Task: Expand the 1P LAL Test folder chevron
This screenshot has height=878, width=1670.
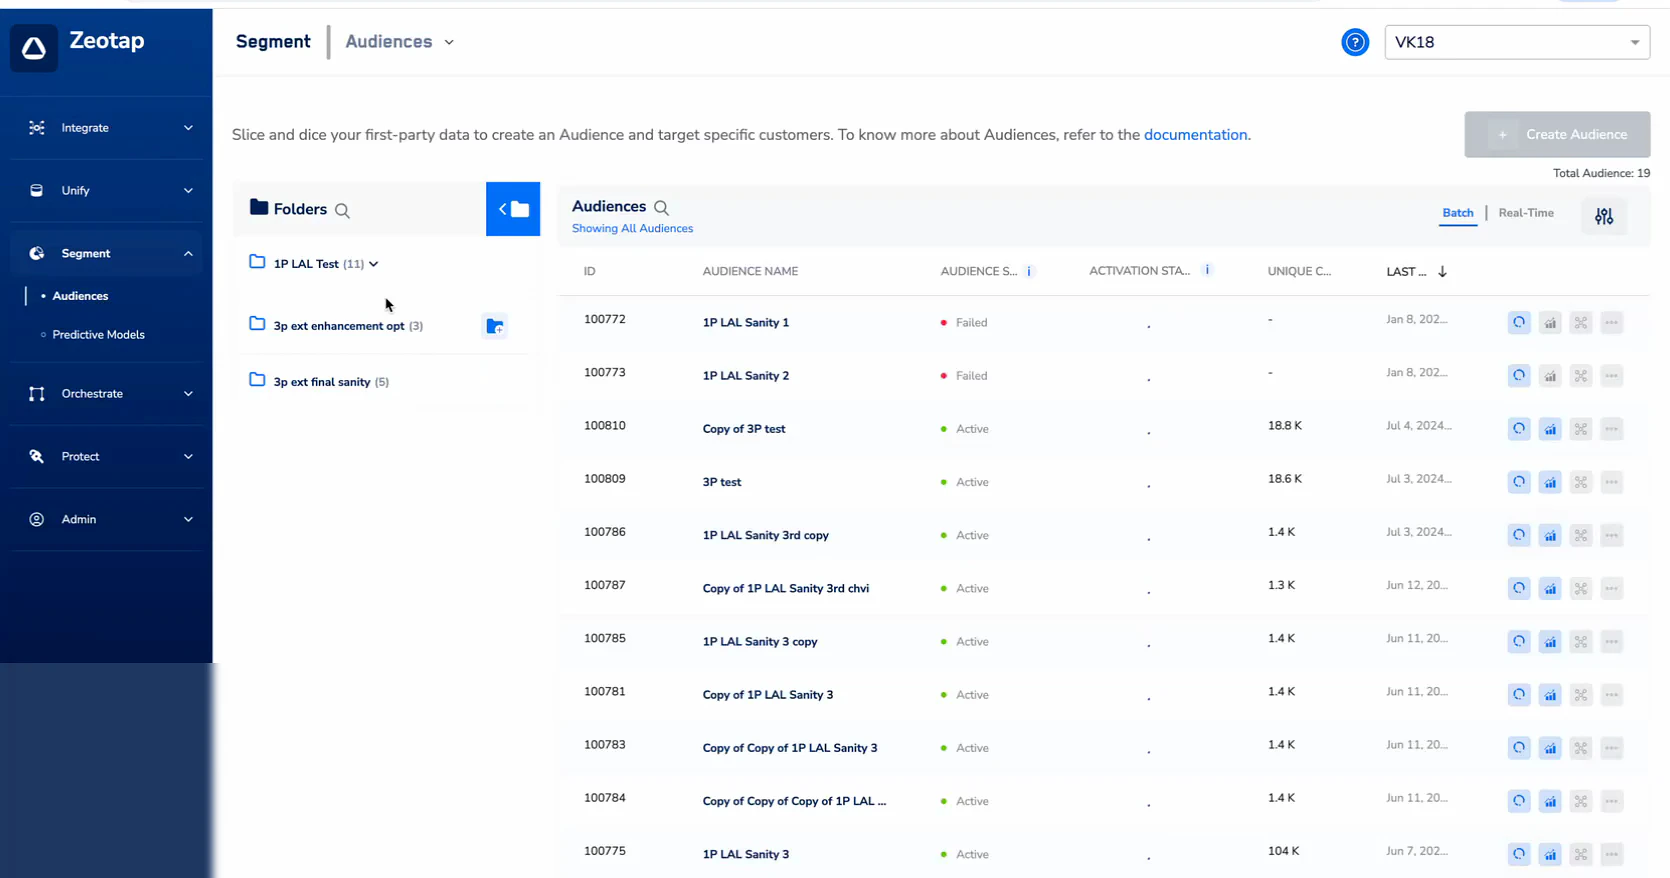Action: [x=374, y=264]
